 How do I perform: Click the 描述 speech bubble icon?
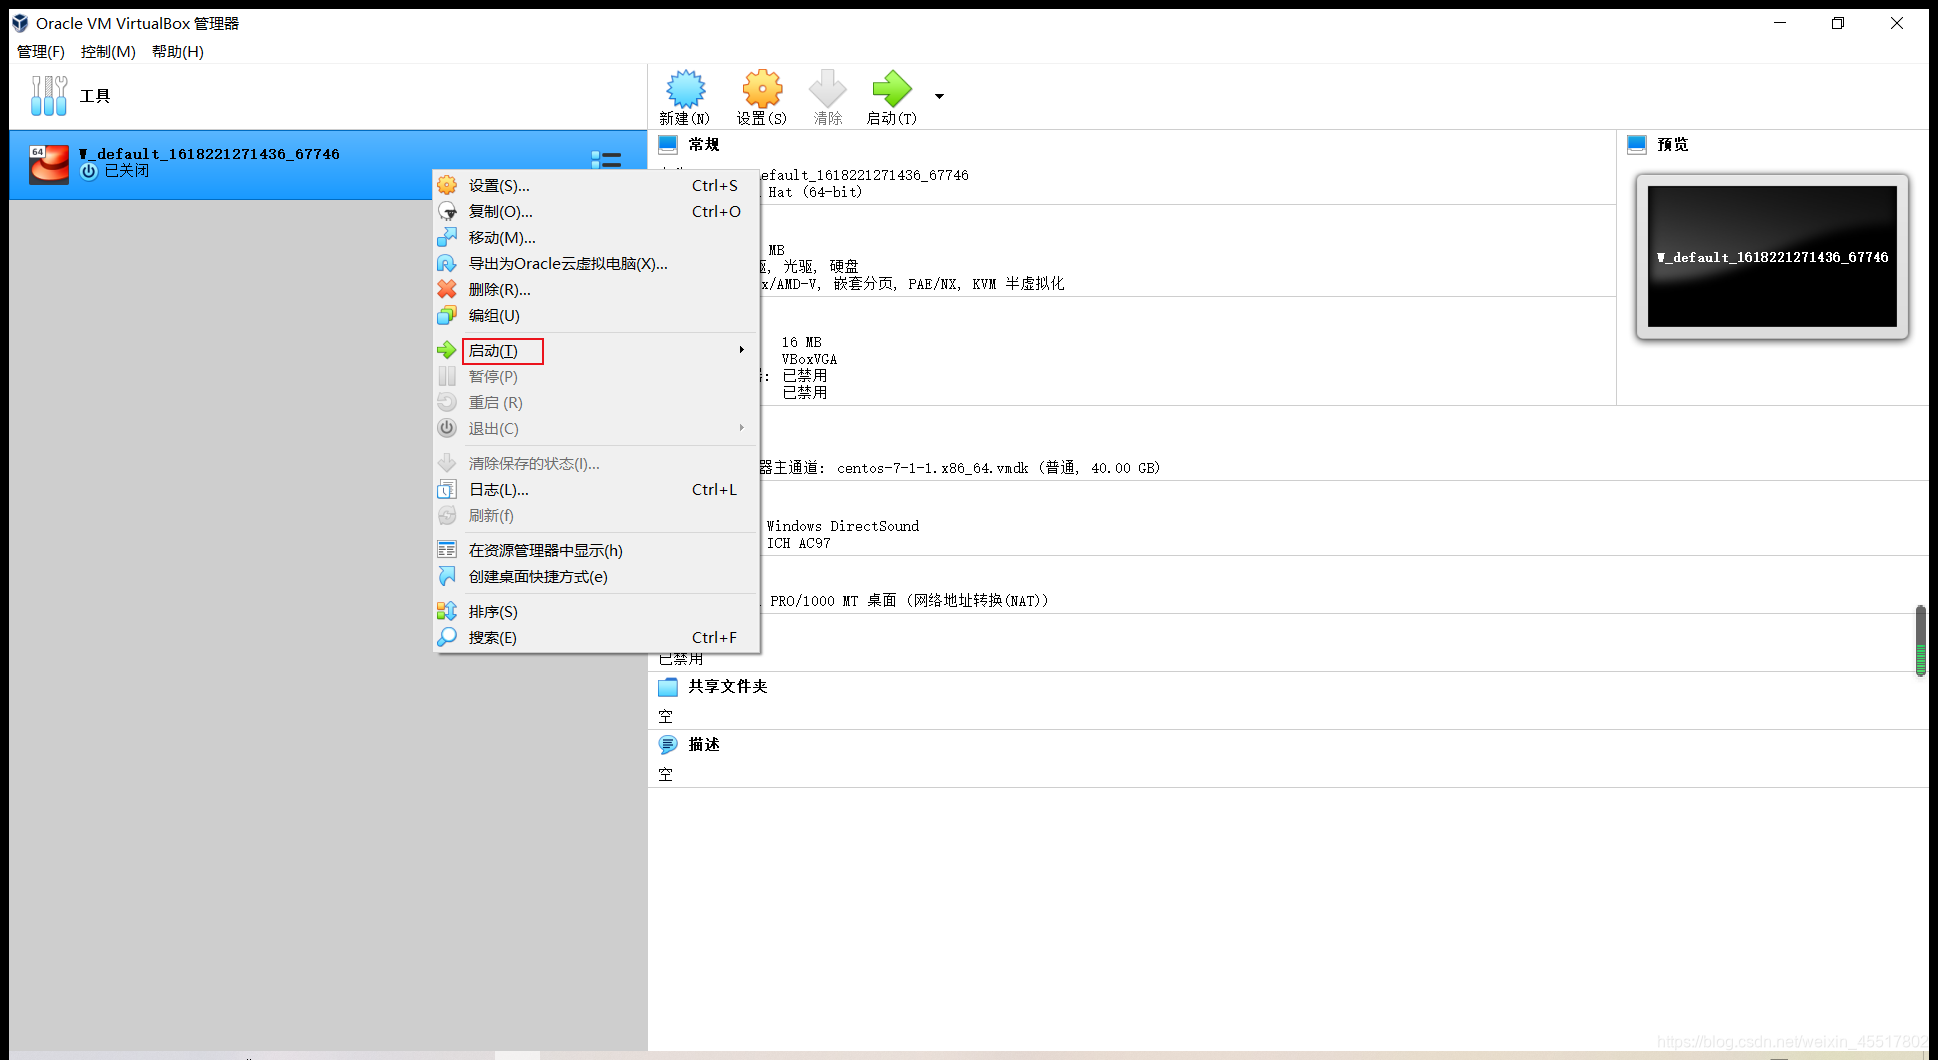(x=668, y=745)
